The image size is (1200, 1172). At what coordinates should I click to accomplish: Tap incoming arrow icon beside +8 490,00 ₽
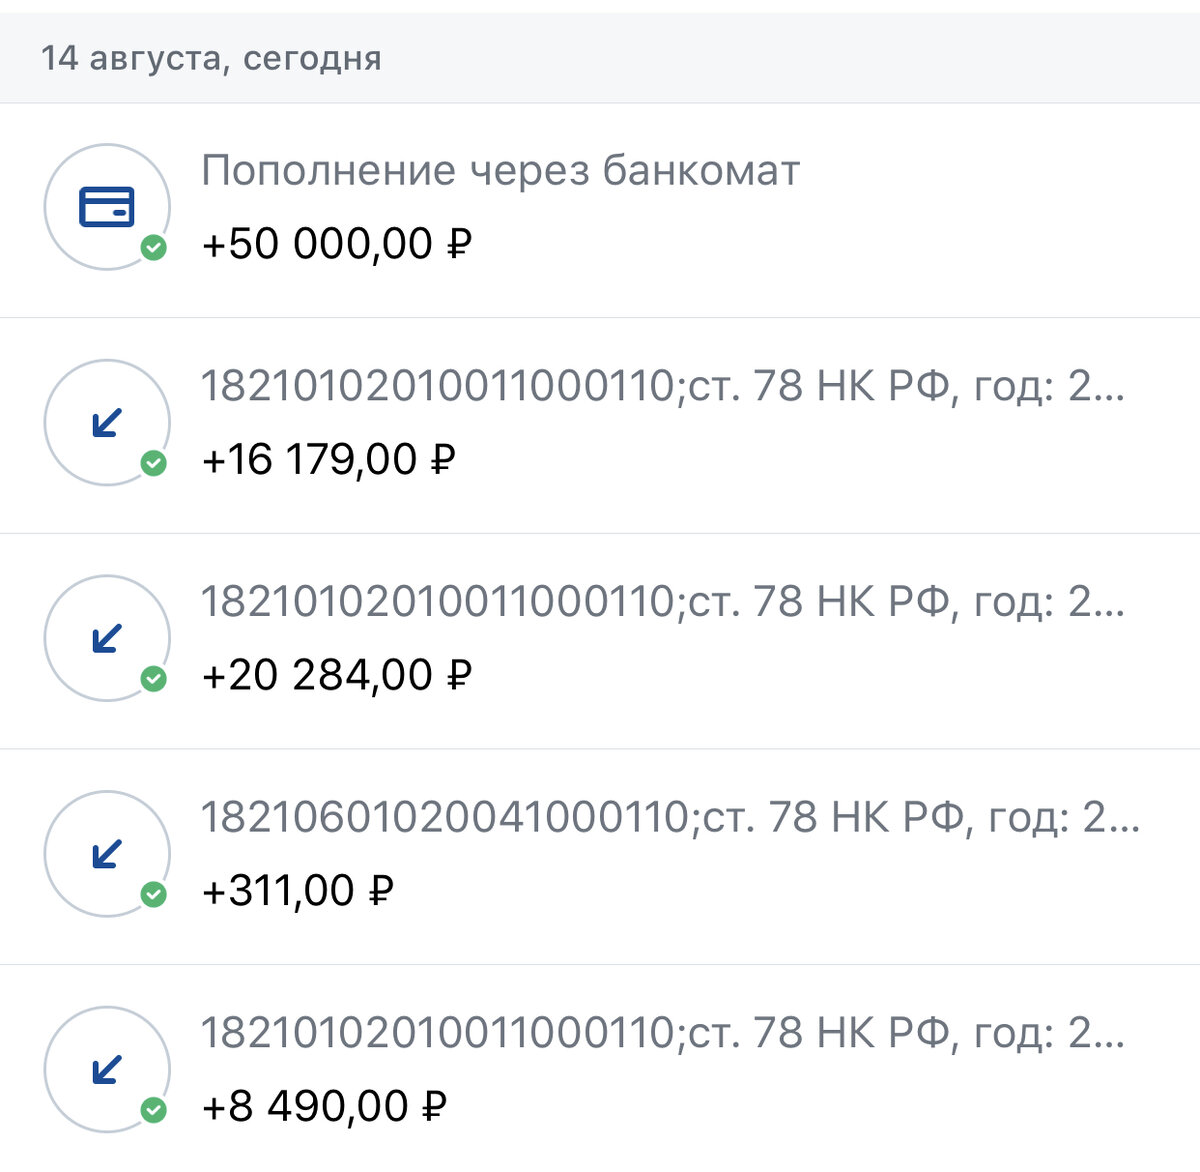pos(106,1069)
